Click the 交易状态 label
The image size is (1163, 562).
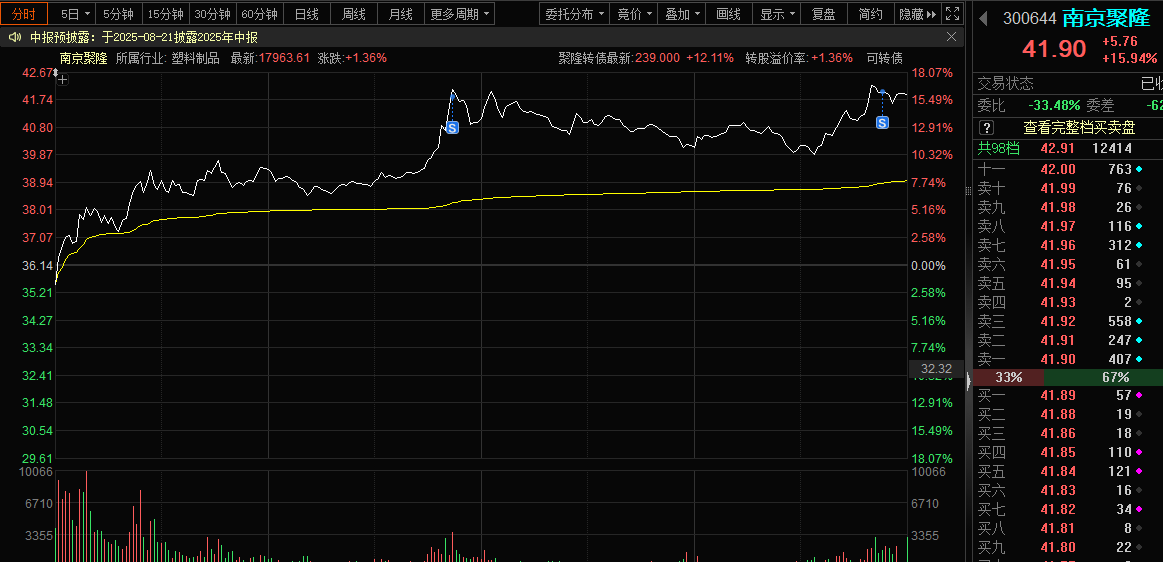coord(1006,84)
